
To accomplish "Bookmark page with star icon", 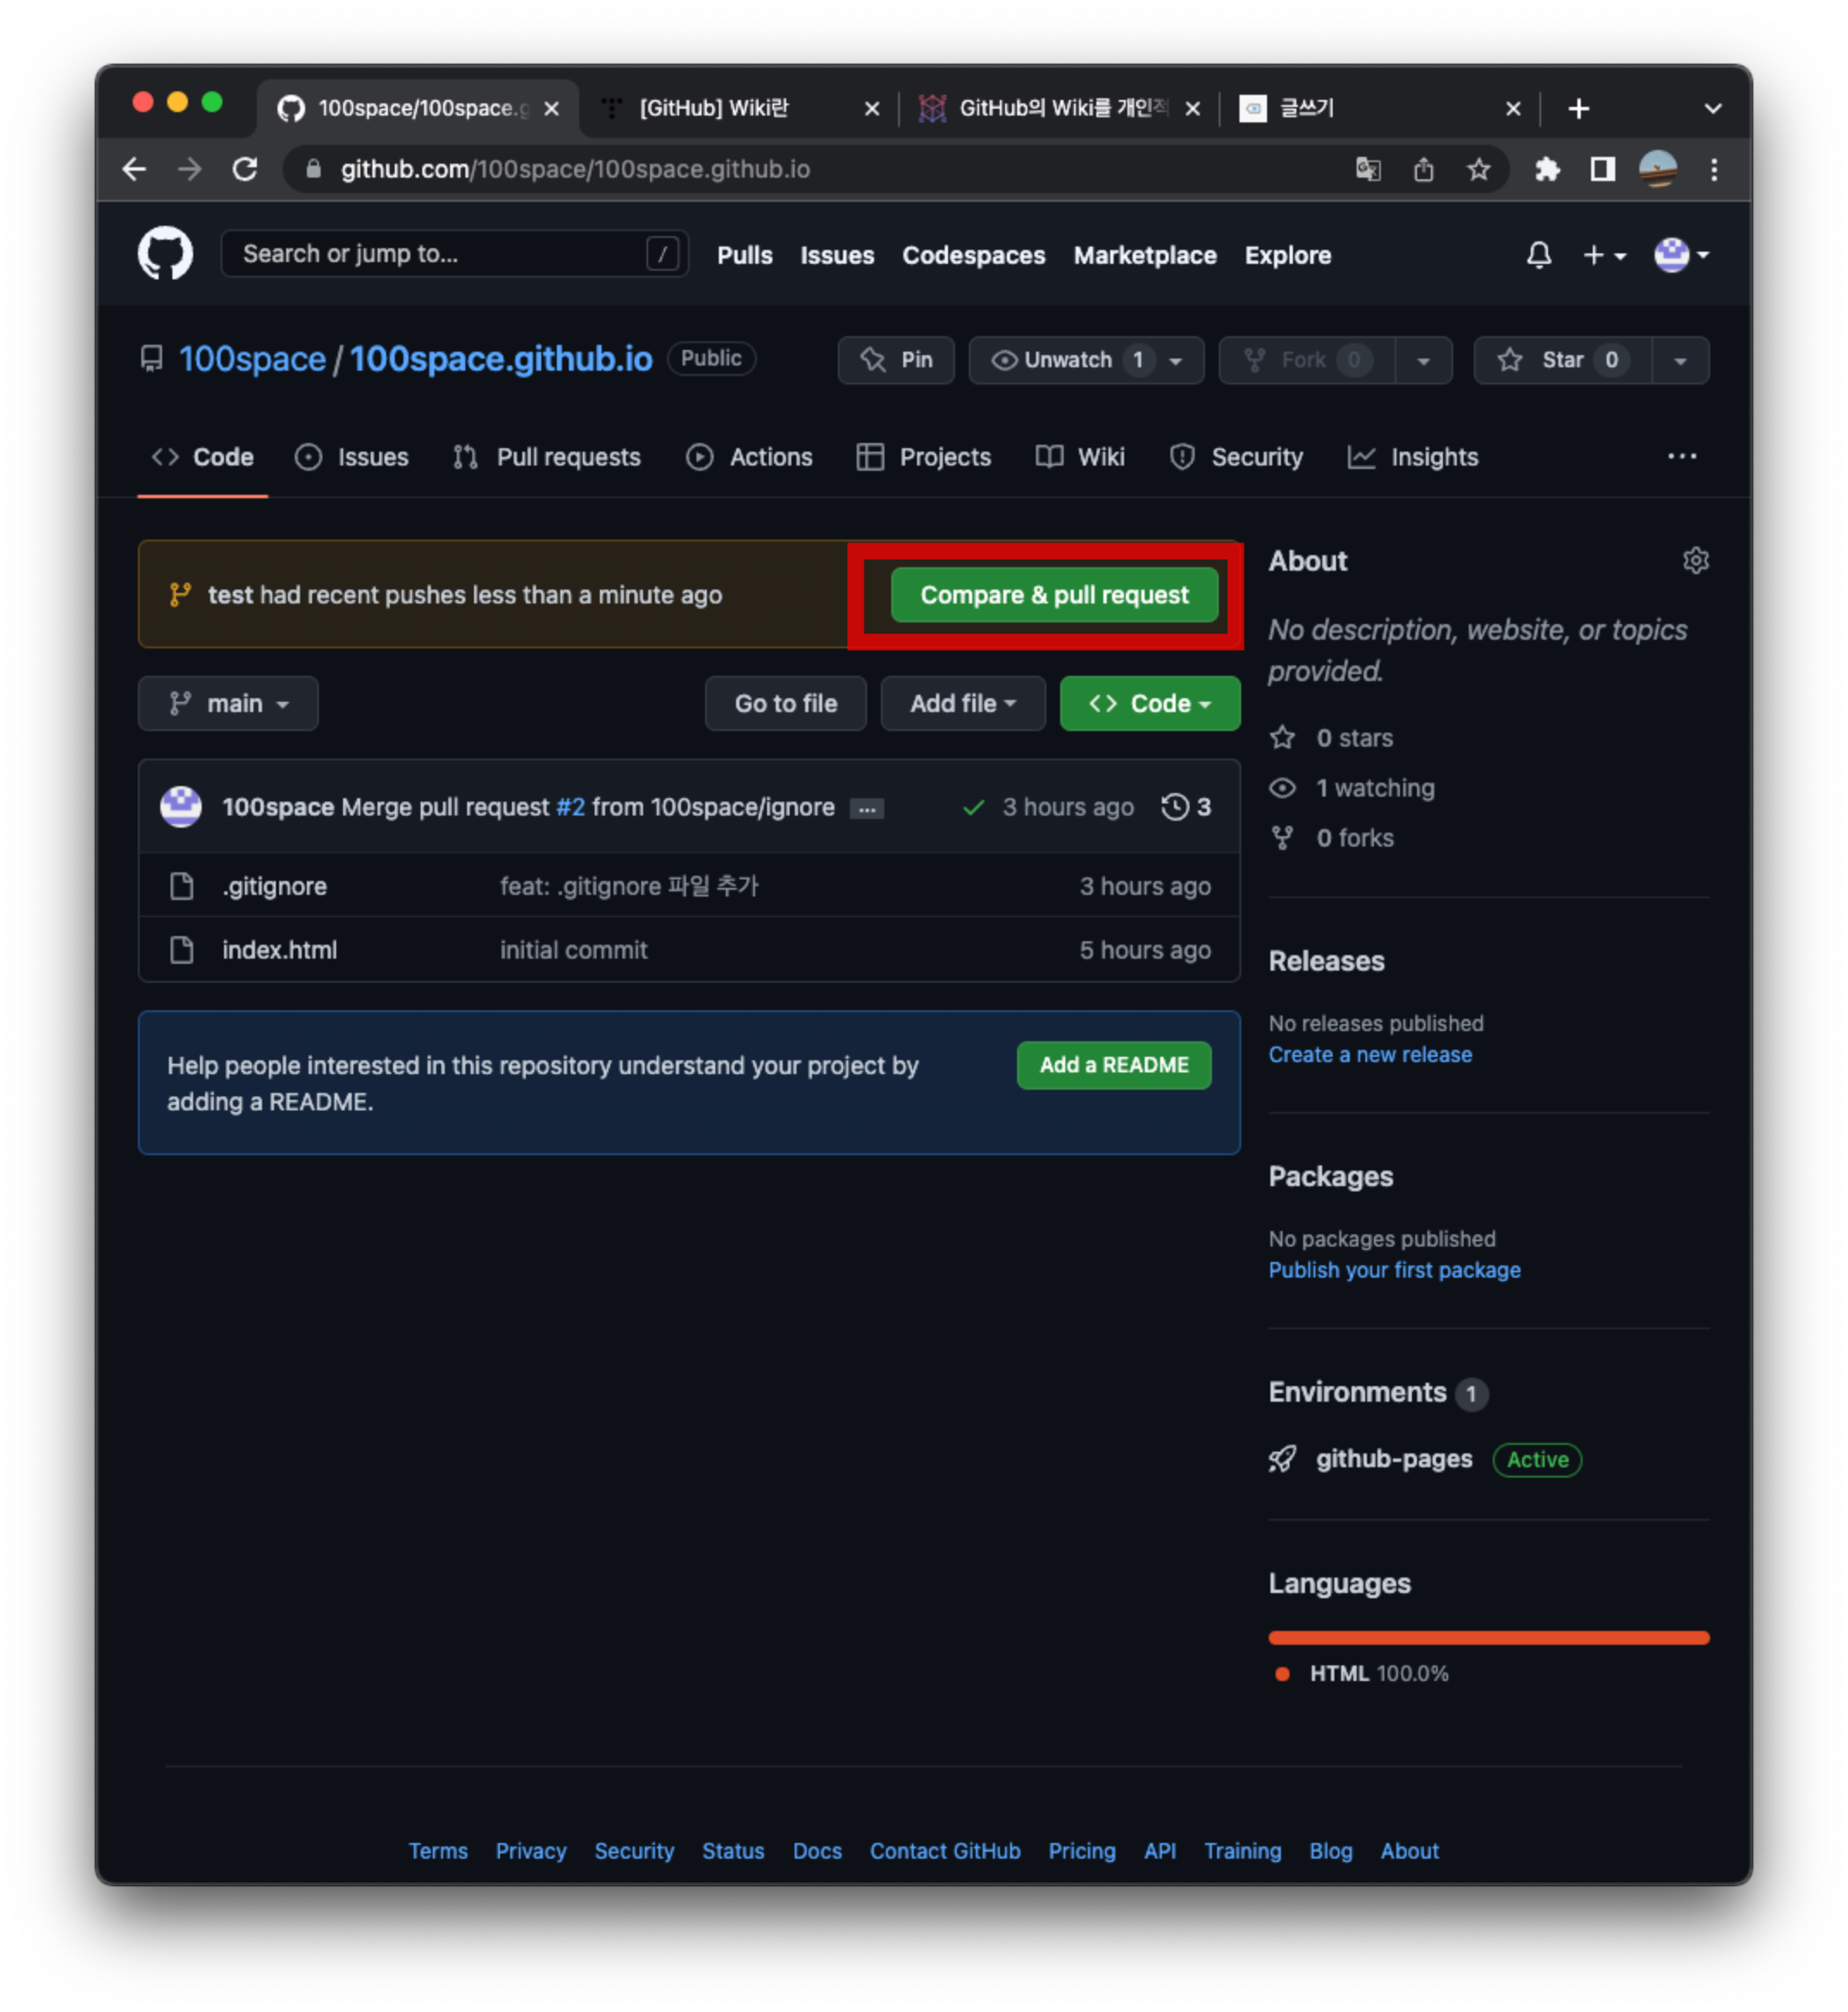I will [1478, 169].
